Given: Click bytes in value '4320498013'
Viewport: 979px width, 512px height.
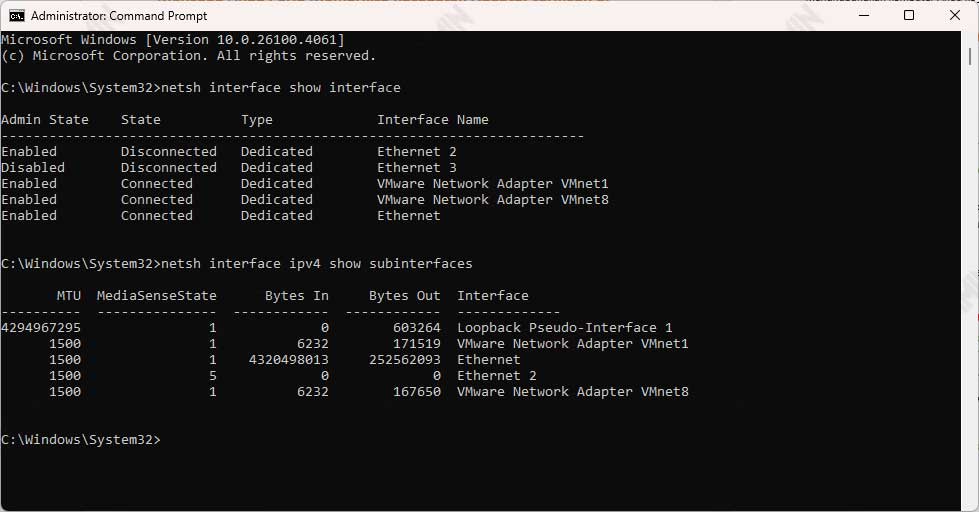Looking at the screenshot, I should pyautogui.click(x=288, y=360).
